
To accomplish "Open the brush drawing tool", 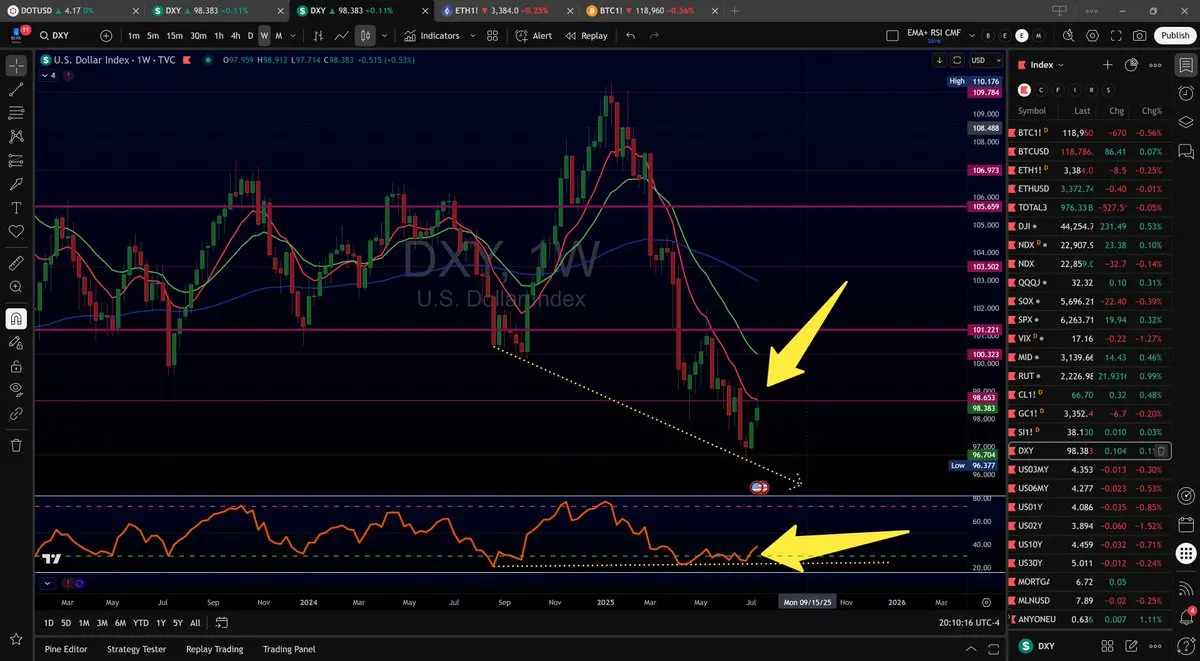I will tap(16, 184).
